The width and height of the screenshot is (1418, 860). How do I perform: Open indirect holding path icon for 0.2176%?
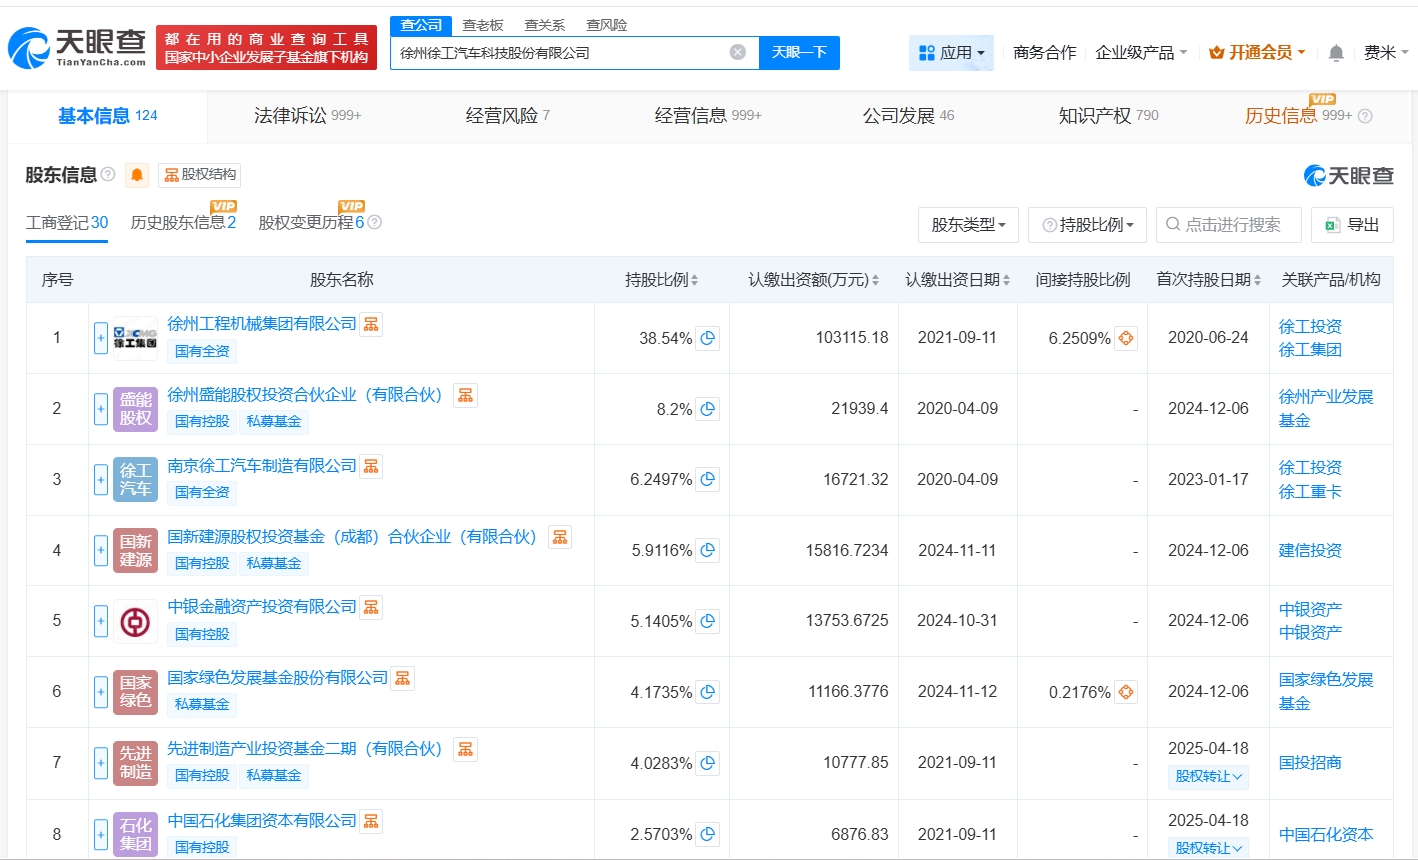pyautogui.click(x=1126, y=692)
